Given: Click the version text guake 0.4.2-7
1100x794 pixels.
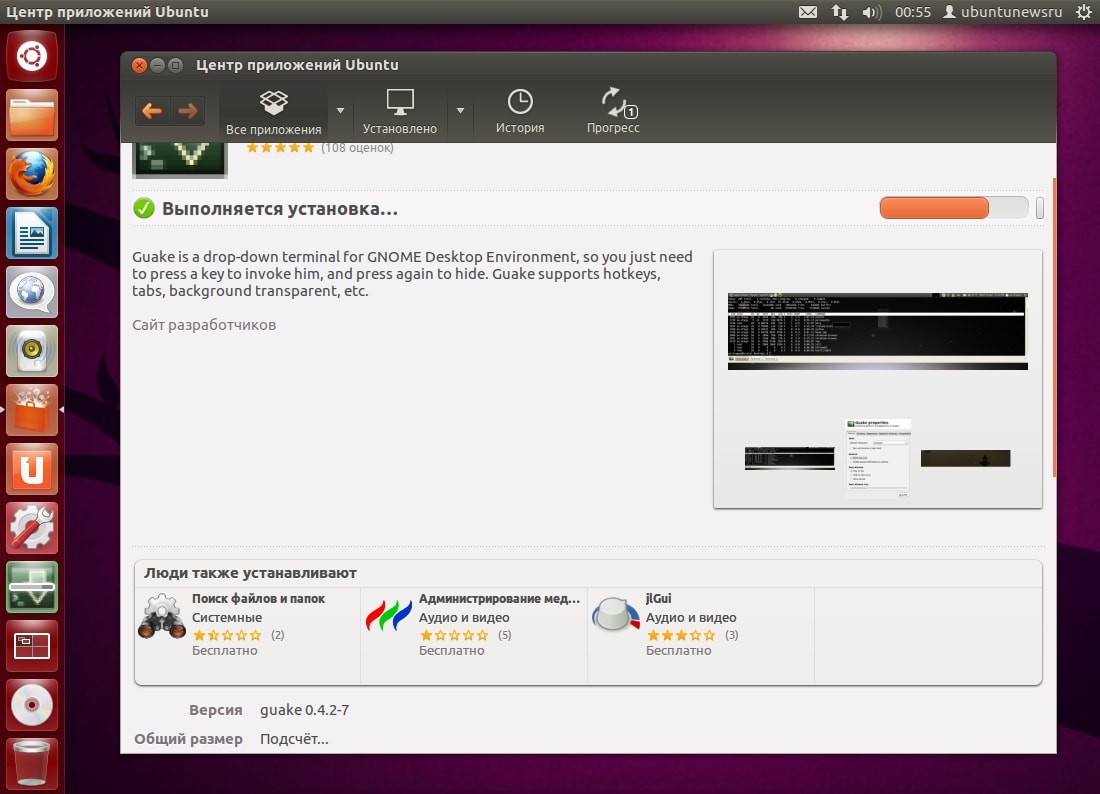Looking at the screenshot, I should pos(304,710).
